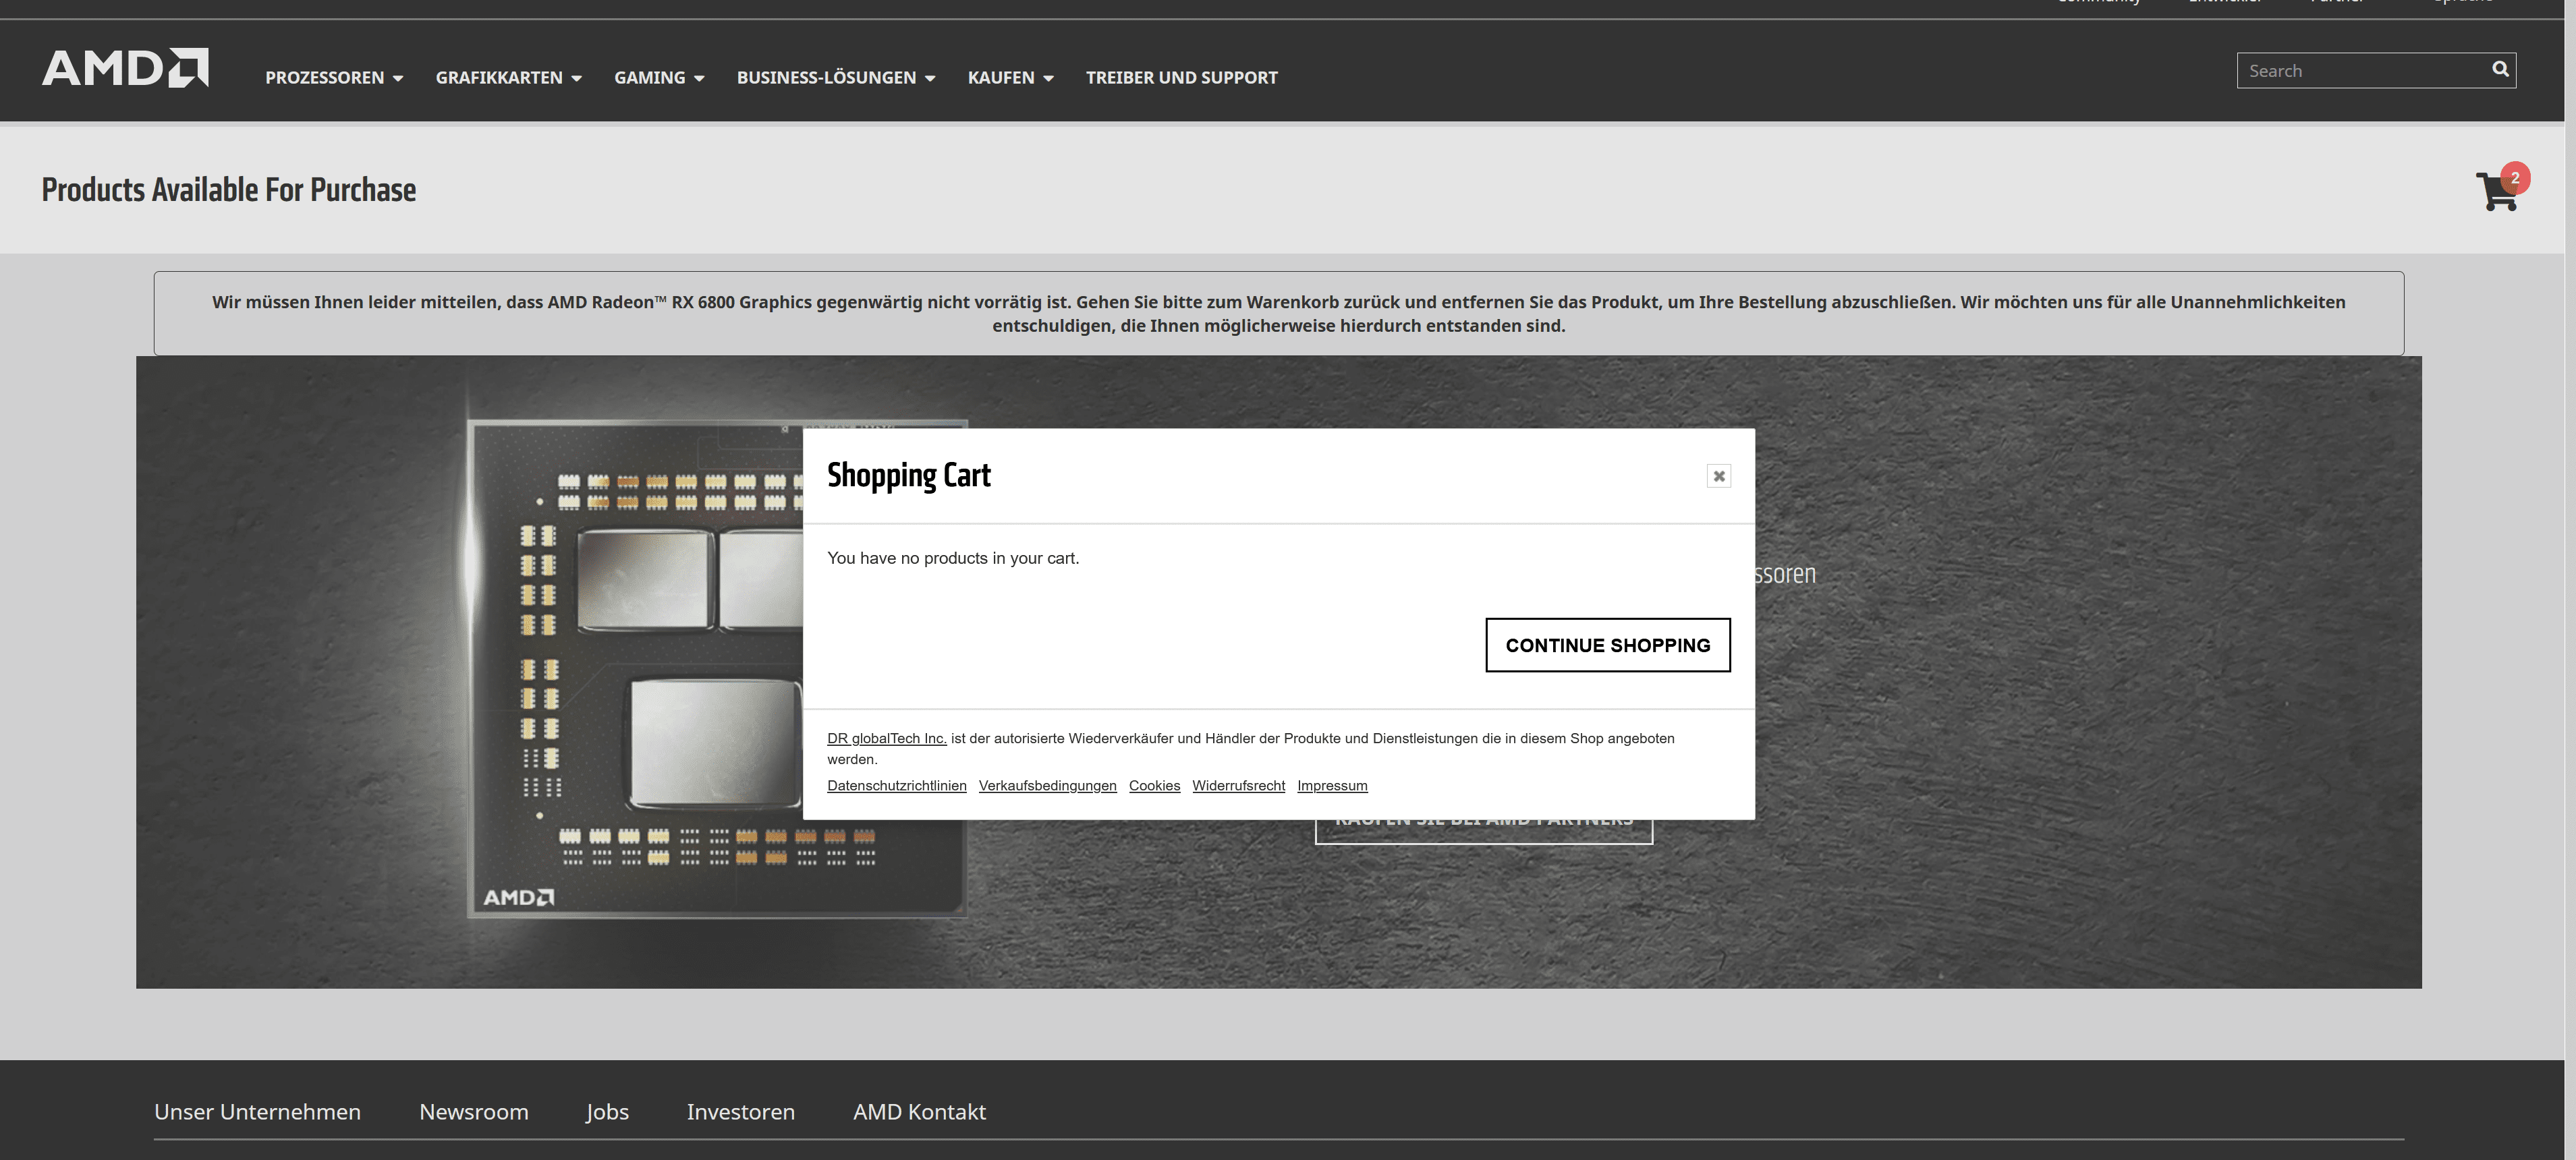
Task: Open the Newsroom footer link
Action: click(x=473, y=1112)
